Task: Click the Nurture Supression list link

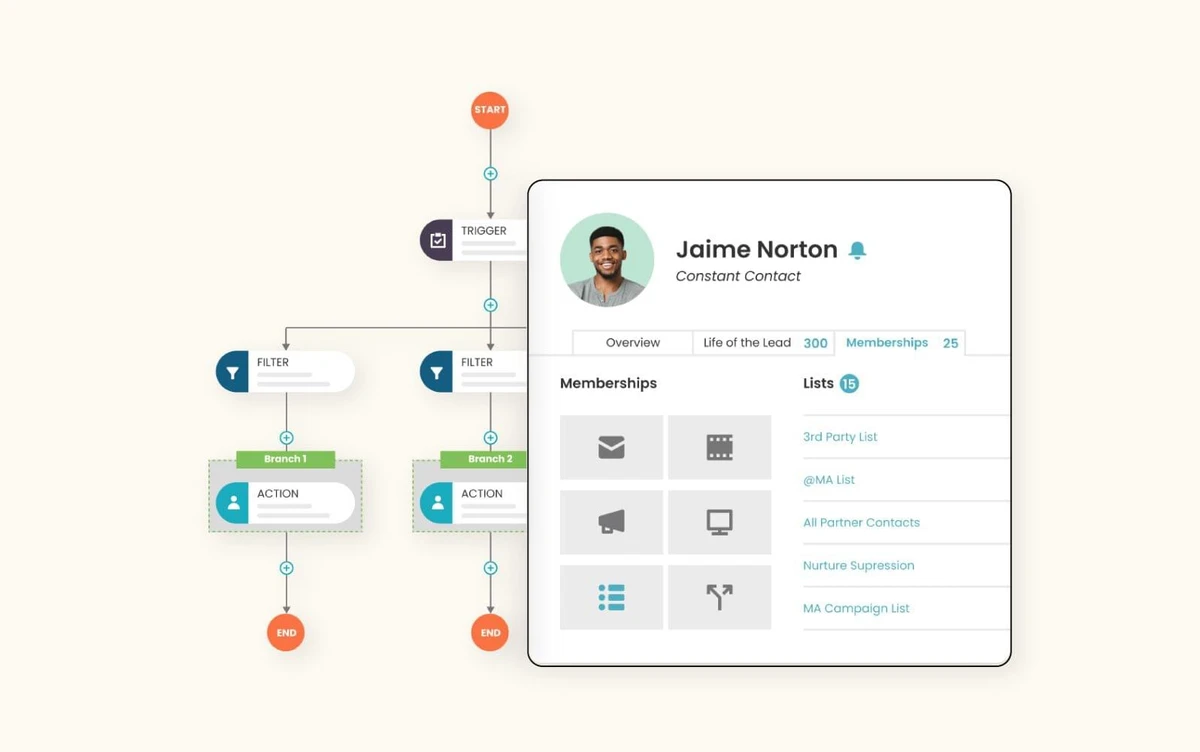Action: 858,566
